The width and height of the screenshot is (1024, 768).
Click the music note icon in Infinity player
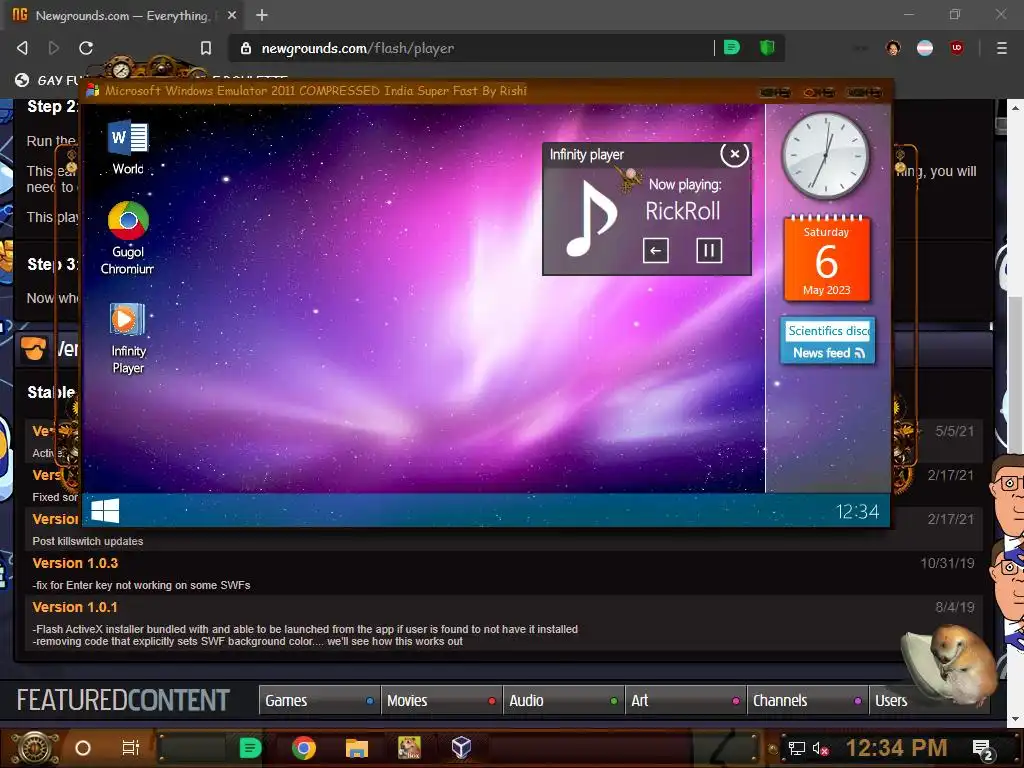[x=590, y=218]
